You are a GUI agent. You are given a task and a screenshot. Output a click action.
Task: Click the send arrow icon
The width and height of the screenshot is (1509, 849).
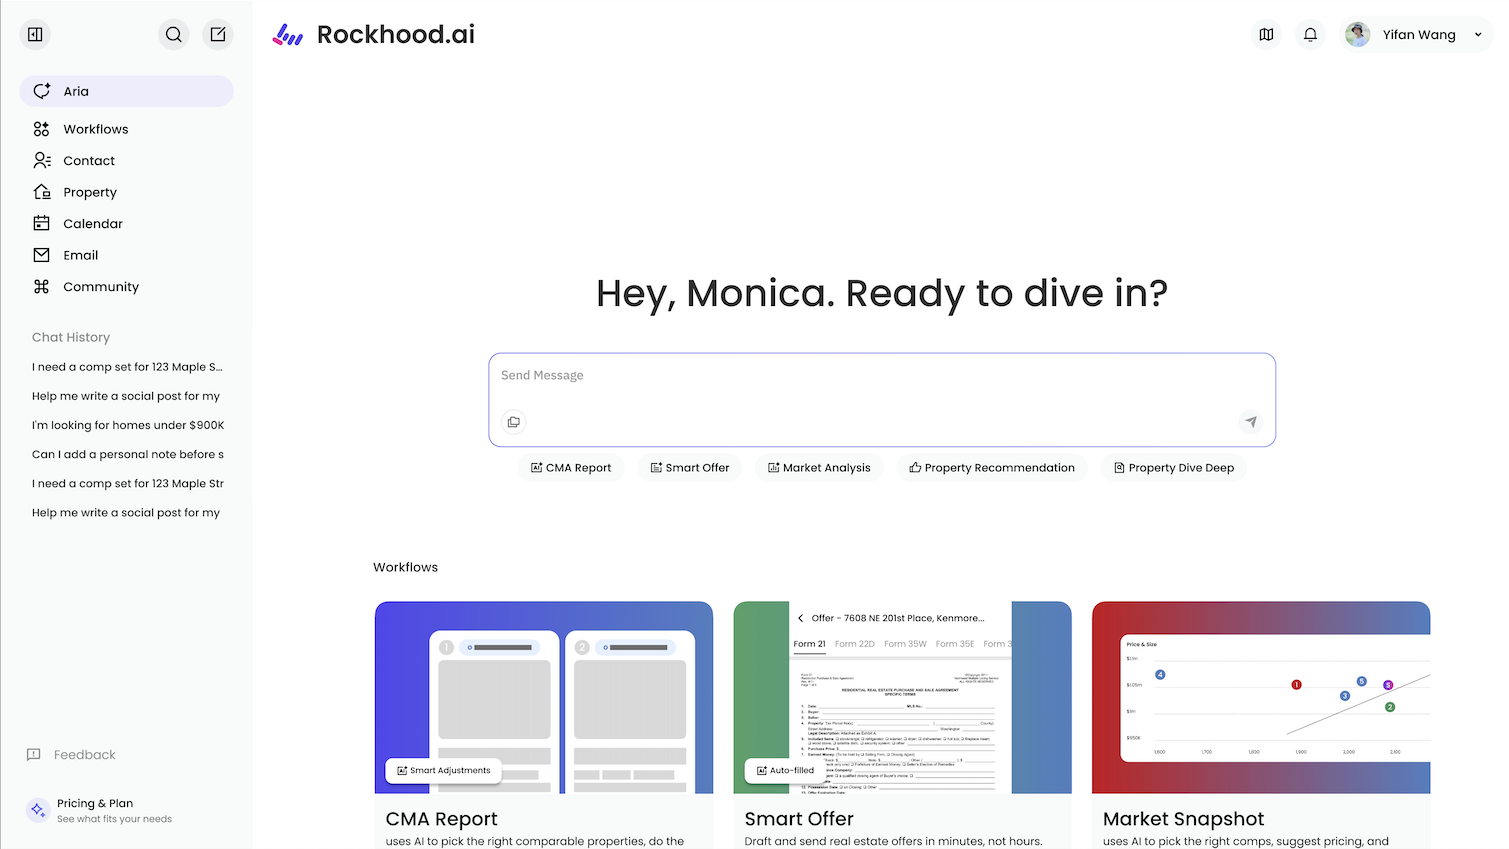click(1251, 422)
